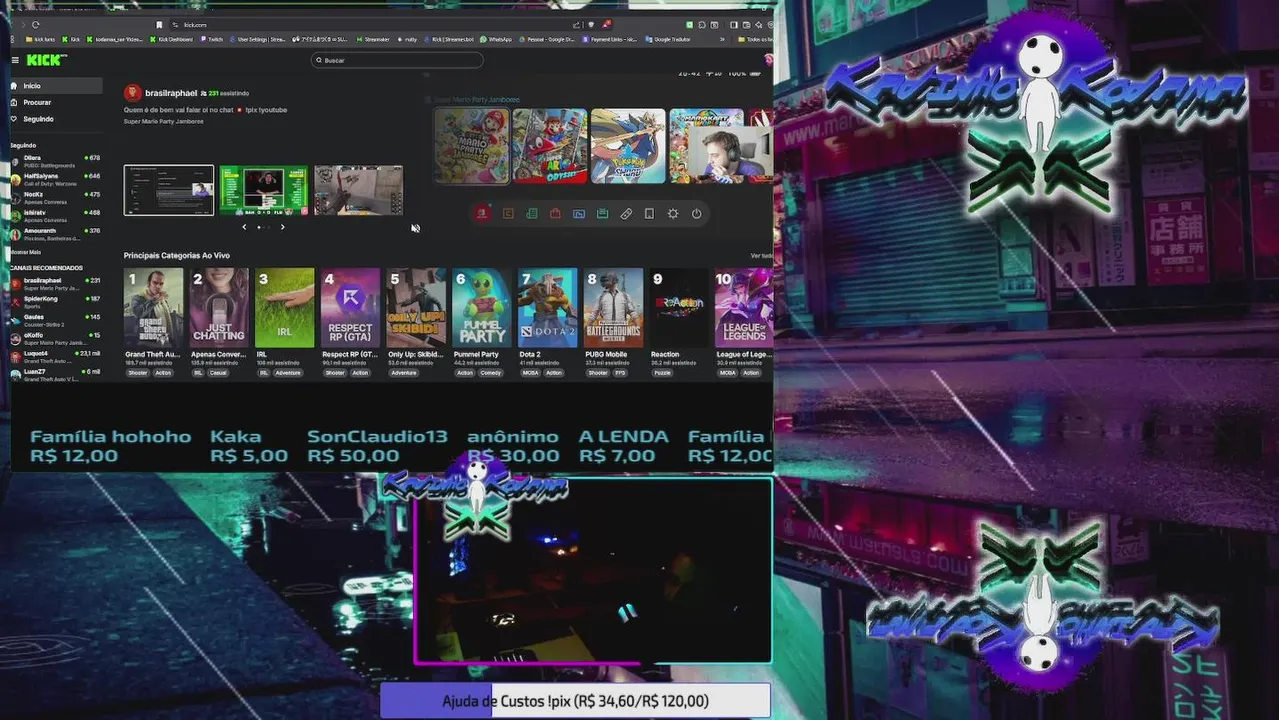The image size is (1279, 720).
Task: Click the green KICK logo
Action: click(46, 60)
